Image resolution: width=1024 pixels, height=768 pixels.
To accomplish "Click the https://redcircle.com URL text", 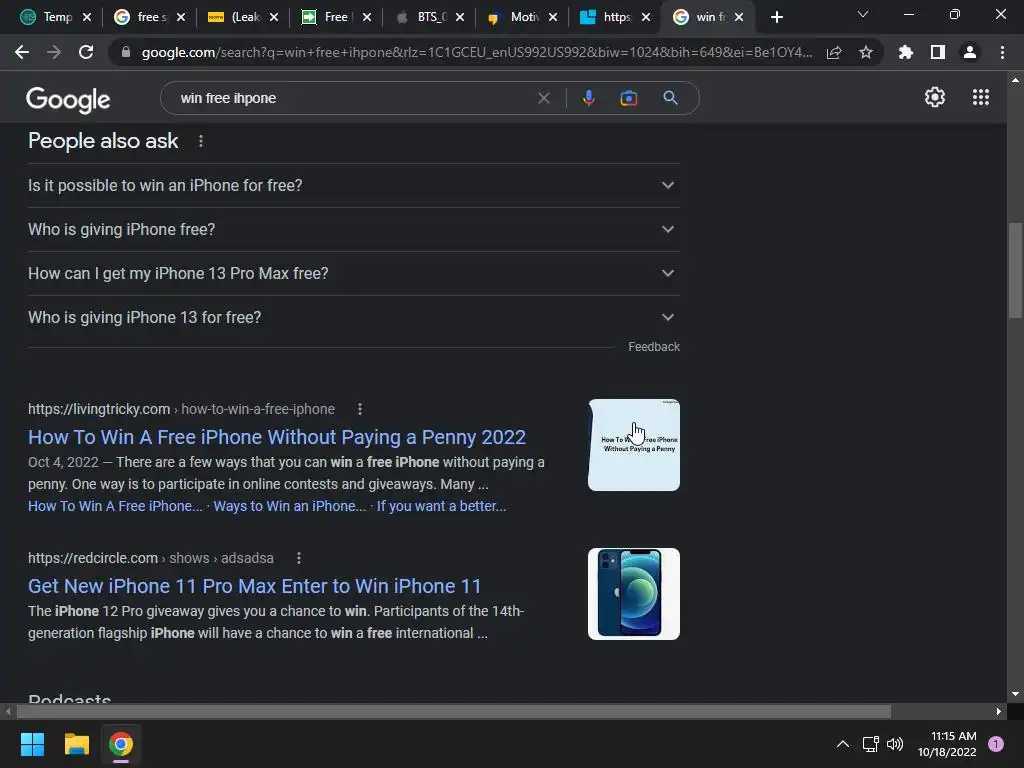I will [93, 558].
